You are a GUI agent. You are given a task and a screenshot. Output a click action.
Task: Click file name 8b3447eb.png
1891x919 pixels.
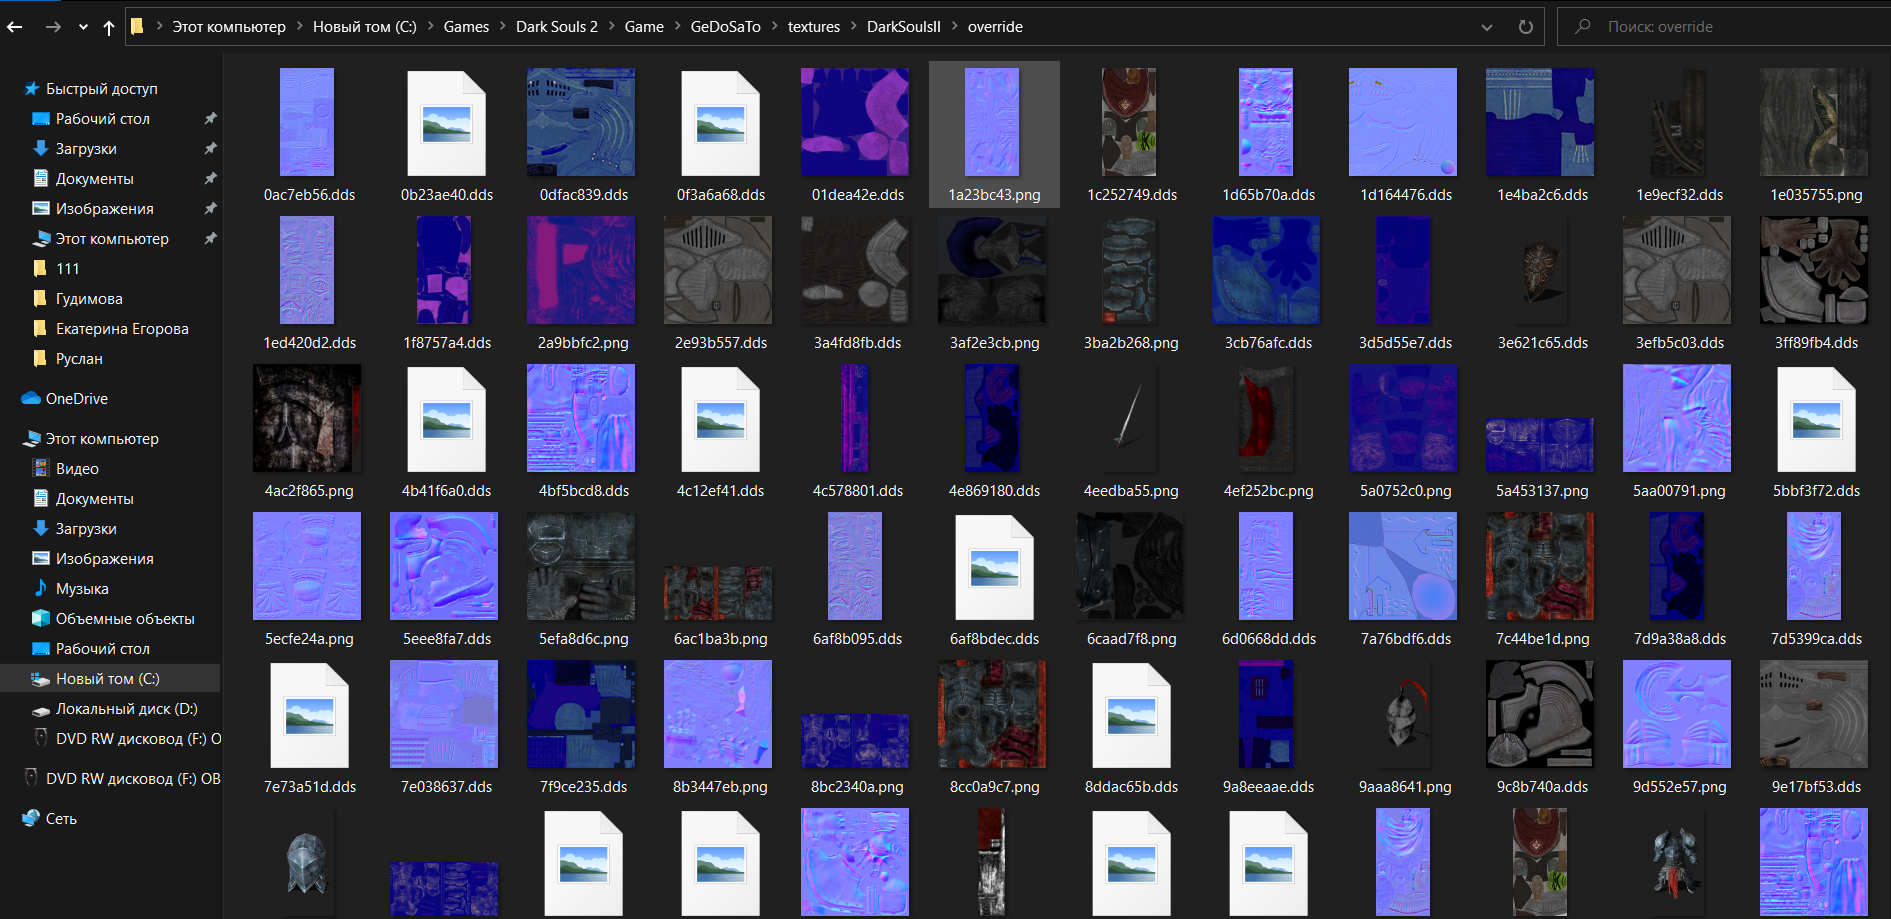(x=720, y=787)
